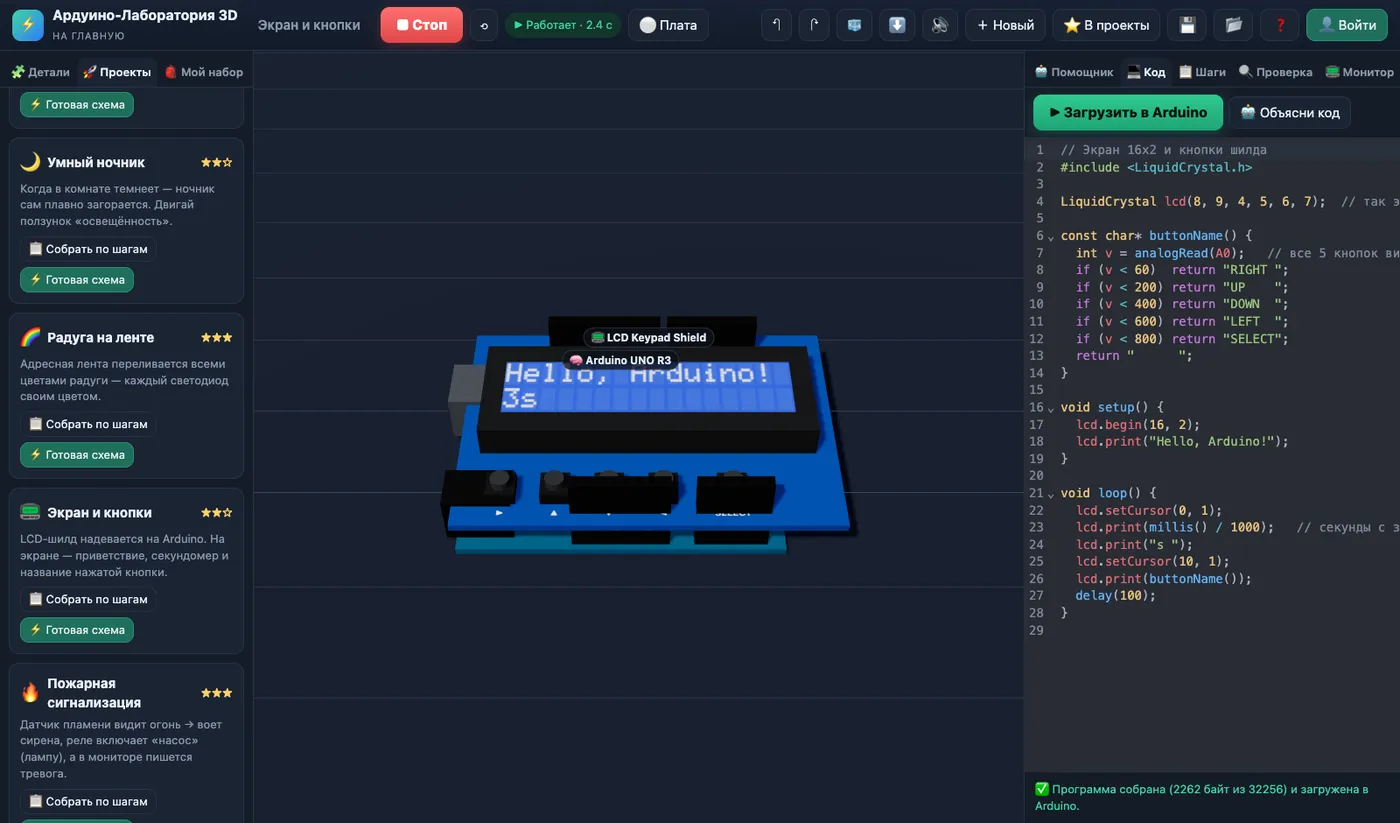The image size is (1400, 823).
Task: Click the LCD icon on Экран и кнопки card
Action: click(30, 512)
